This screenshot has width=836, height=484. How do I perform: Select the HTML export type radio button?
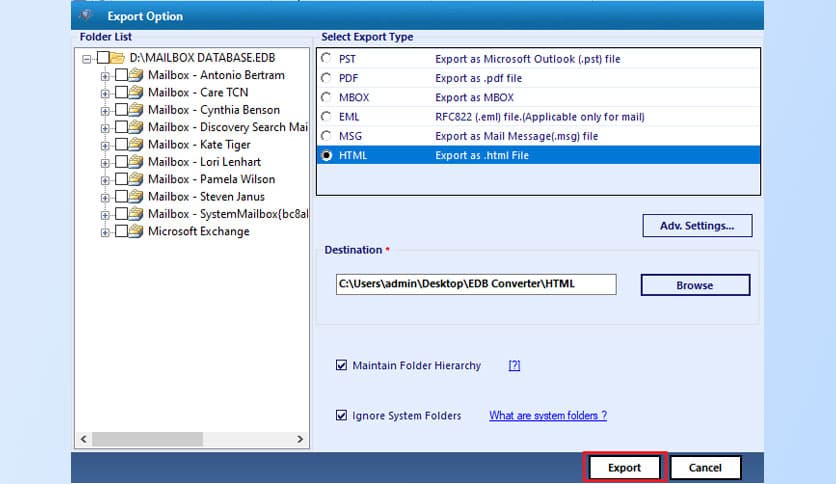tap(326, 155)
